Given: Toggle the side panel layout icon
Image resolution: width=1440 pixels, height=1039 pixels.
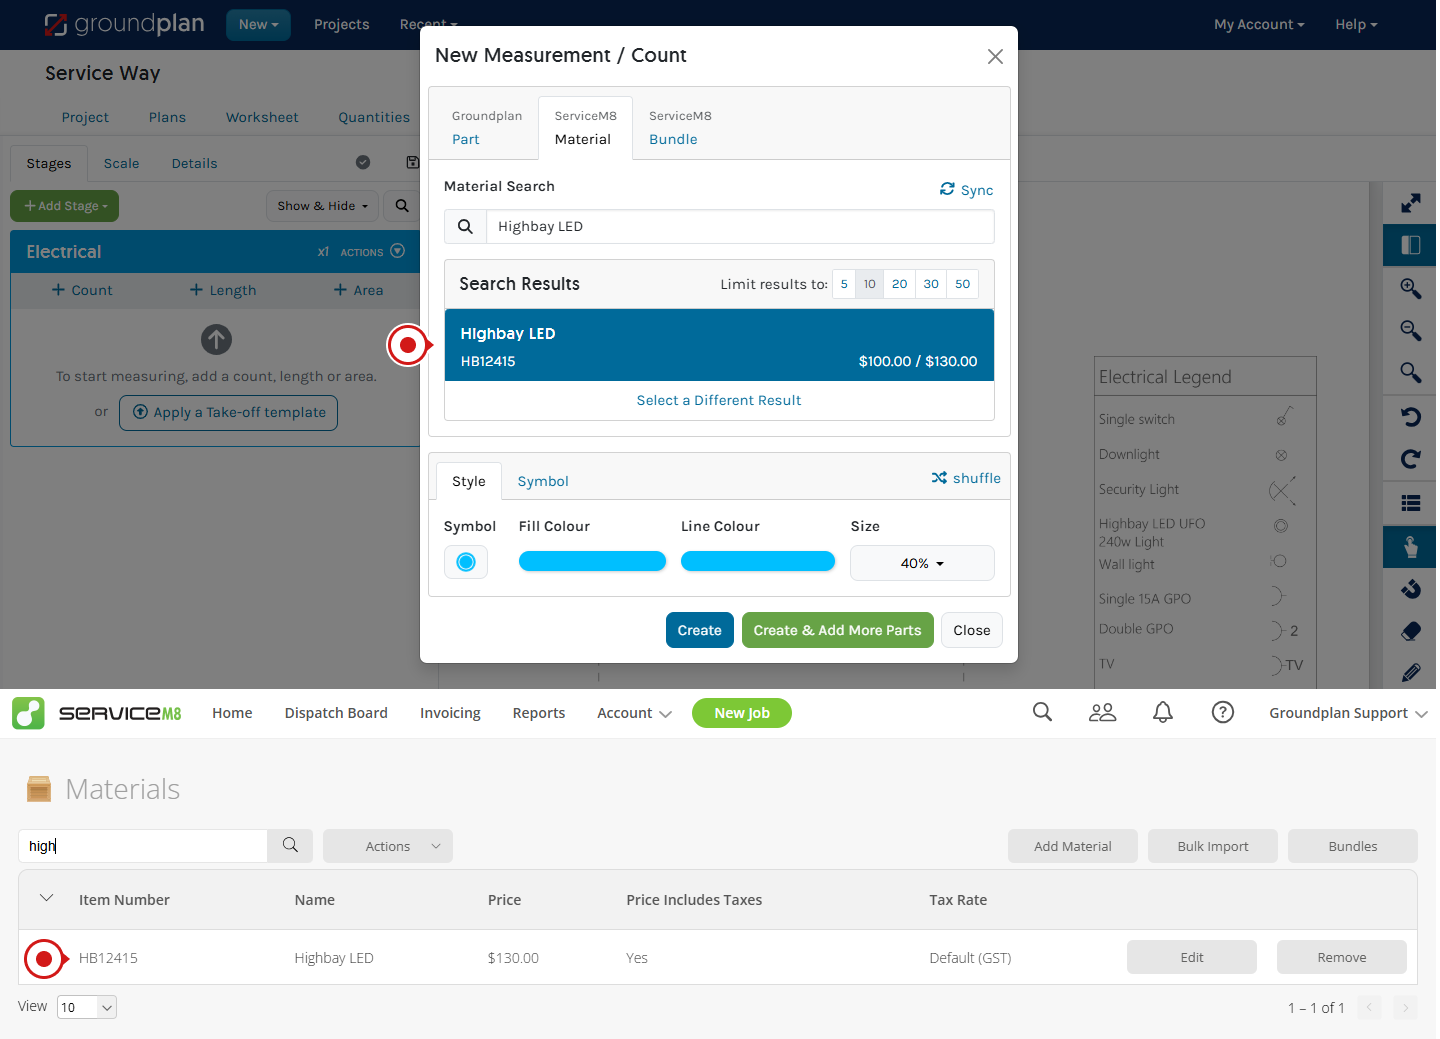Looking at the screenshot, I should pyautogui.click(x=1410, y=245).
